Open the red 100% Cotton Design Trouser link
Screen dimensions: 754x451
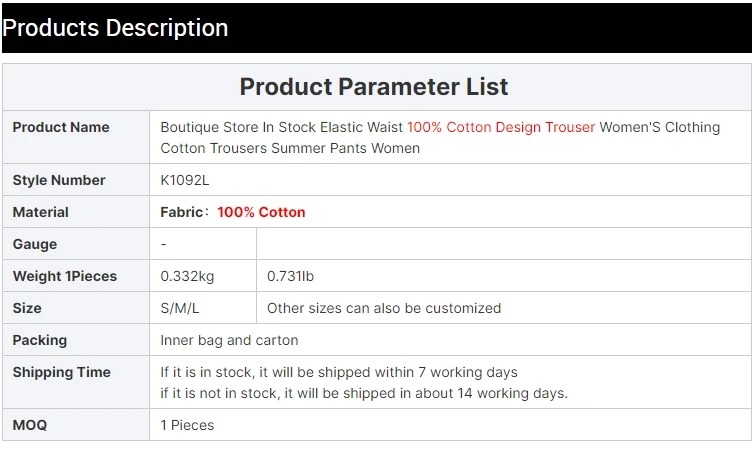pos(500,127)
